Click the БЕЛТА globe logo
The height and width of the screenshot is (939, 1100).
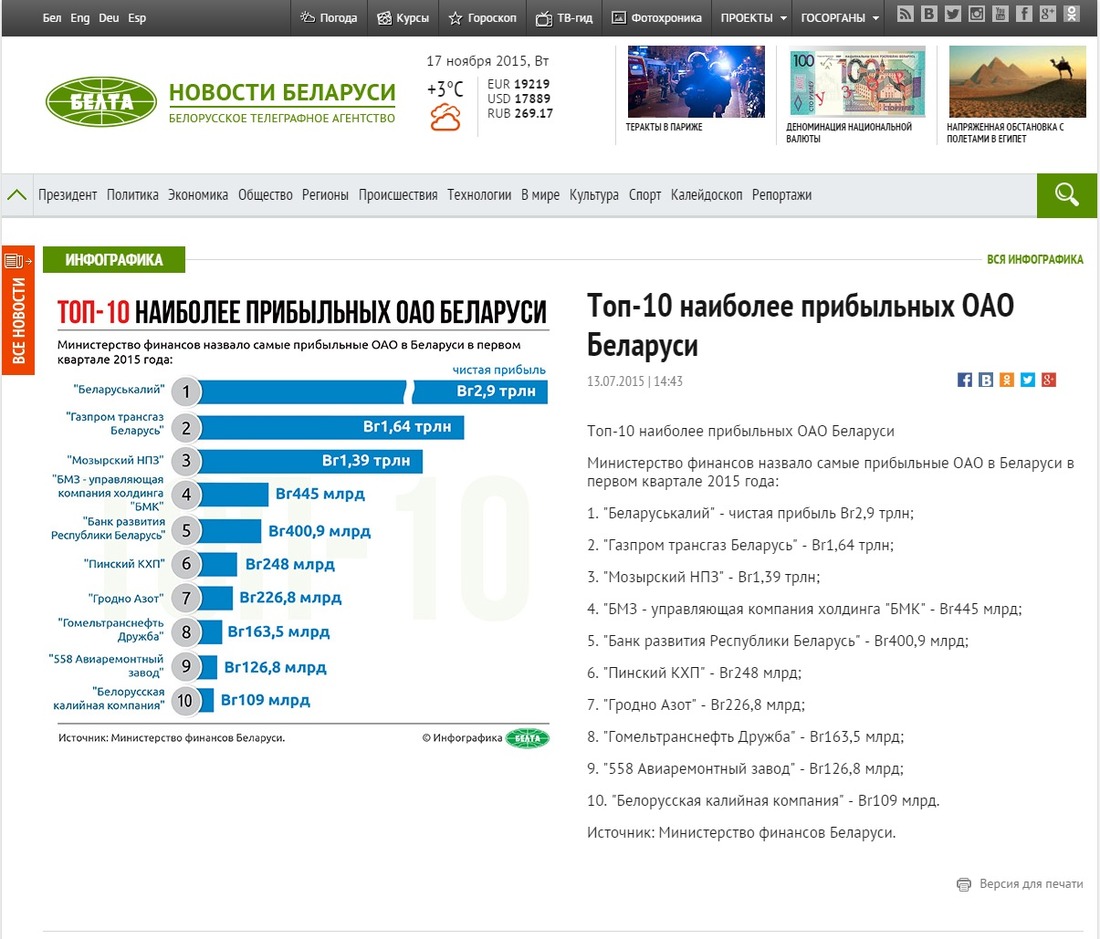(101, 102)
